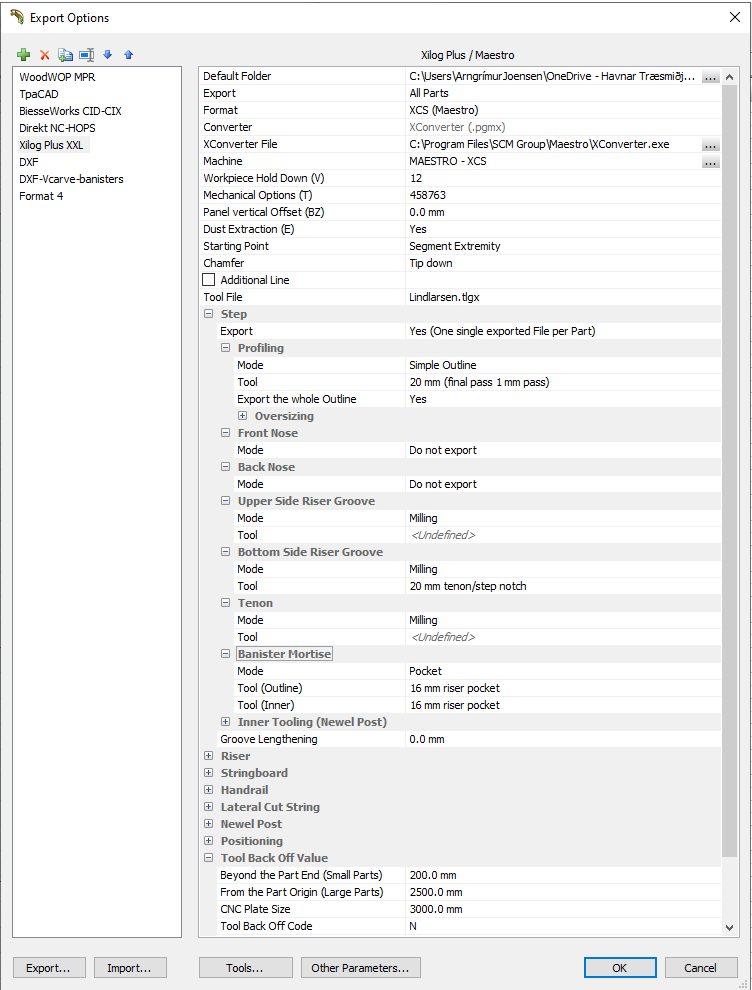The height and width of the screenshot is (990, 752).
Task: Collapse the Profiling group
Action: (225, 348)
